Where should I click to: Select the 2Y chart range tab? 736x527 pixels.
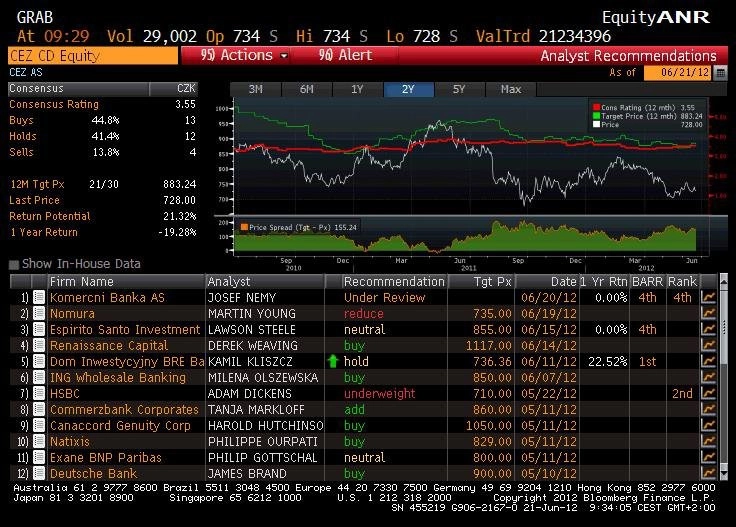pos(408,89)
